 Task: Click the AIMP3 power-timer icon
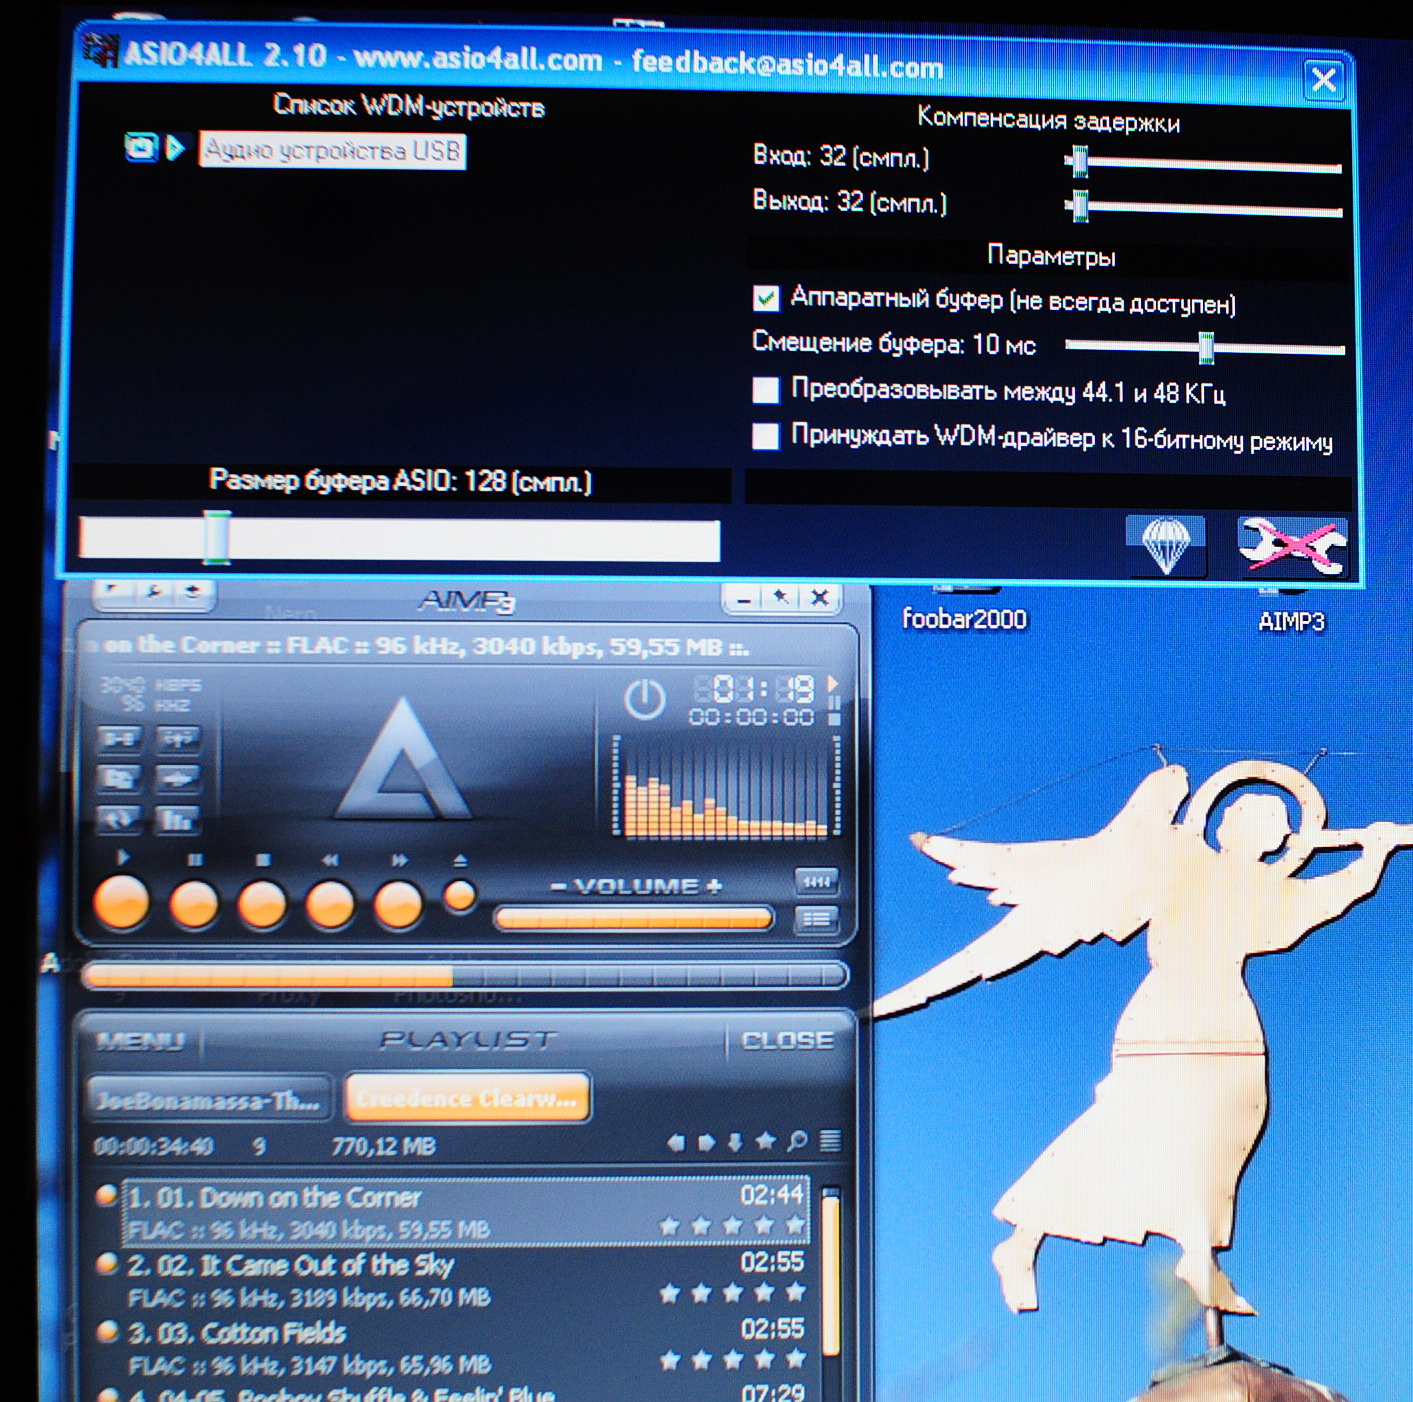(x=644, y=700)
